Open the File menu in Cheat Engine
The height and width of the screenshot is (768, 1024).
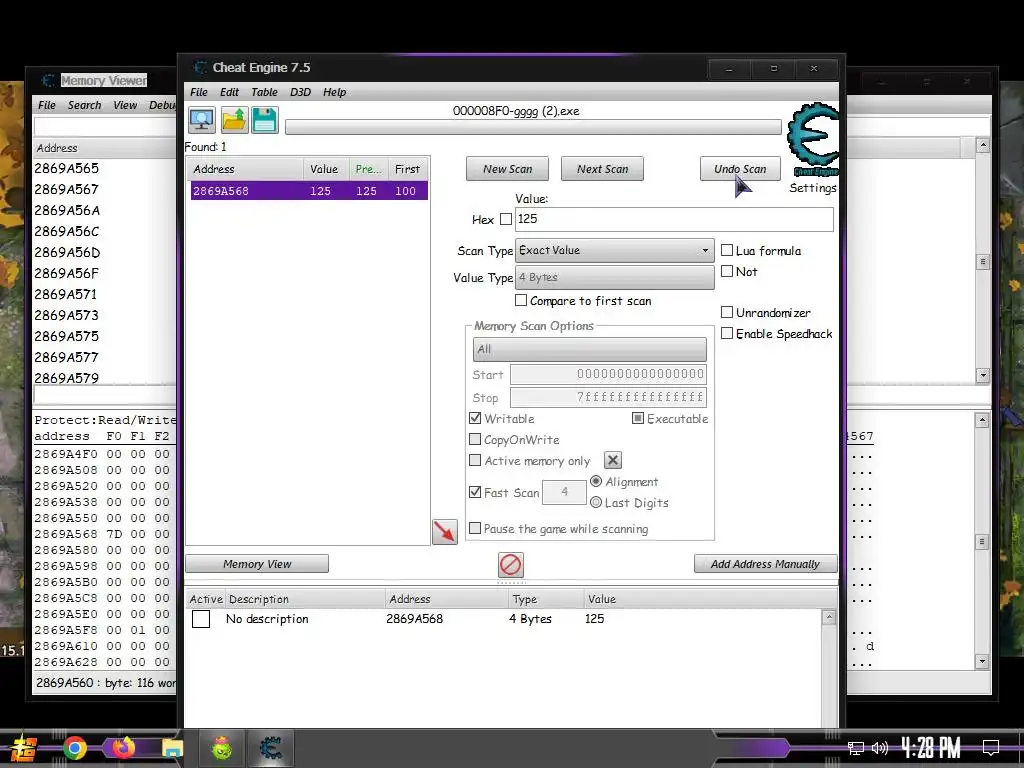coord(199,92)
